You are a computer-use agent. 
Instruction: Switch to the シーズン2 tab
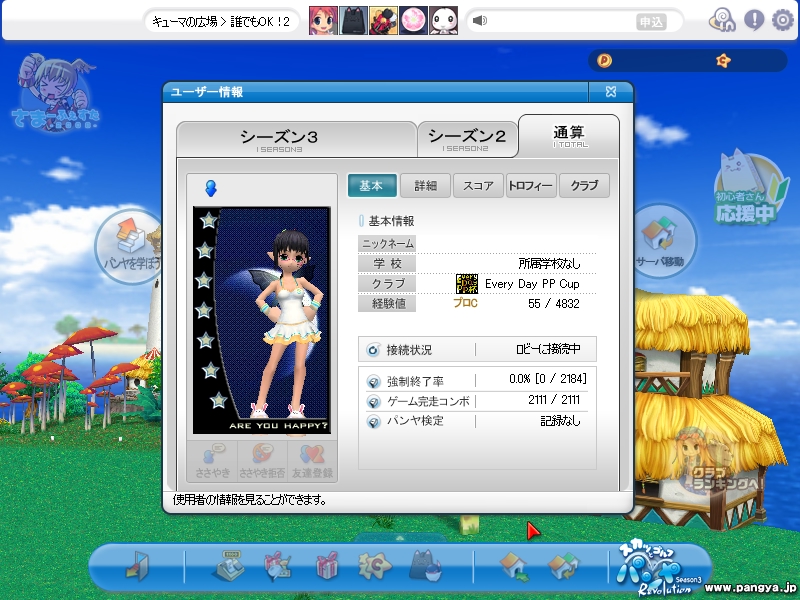click(x=467, y=139)
